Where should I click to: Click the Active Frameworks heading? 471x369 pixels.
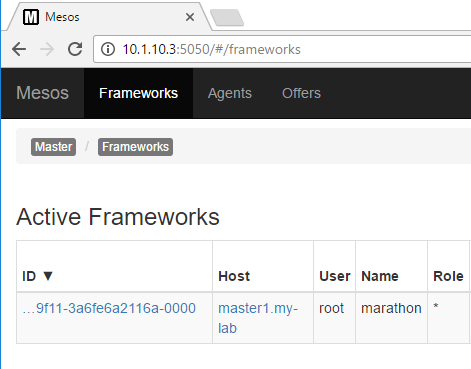point(118,217)
